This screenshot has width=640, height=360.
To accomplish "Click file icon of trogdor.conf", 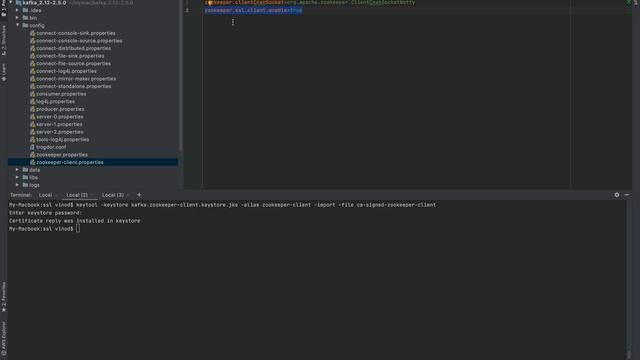I will (32, 147).
